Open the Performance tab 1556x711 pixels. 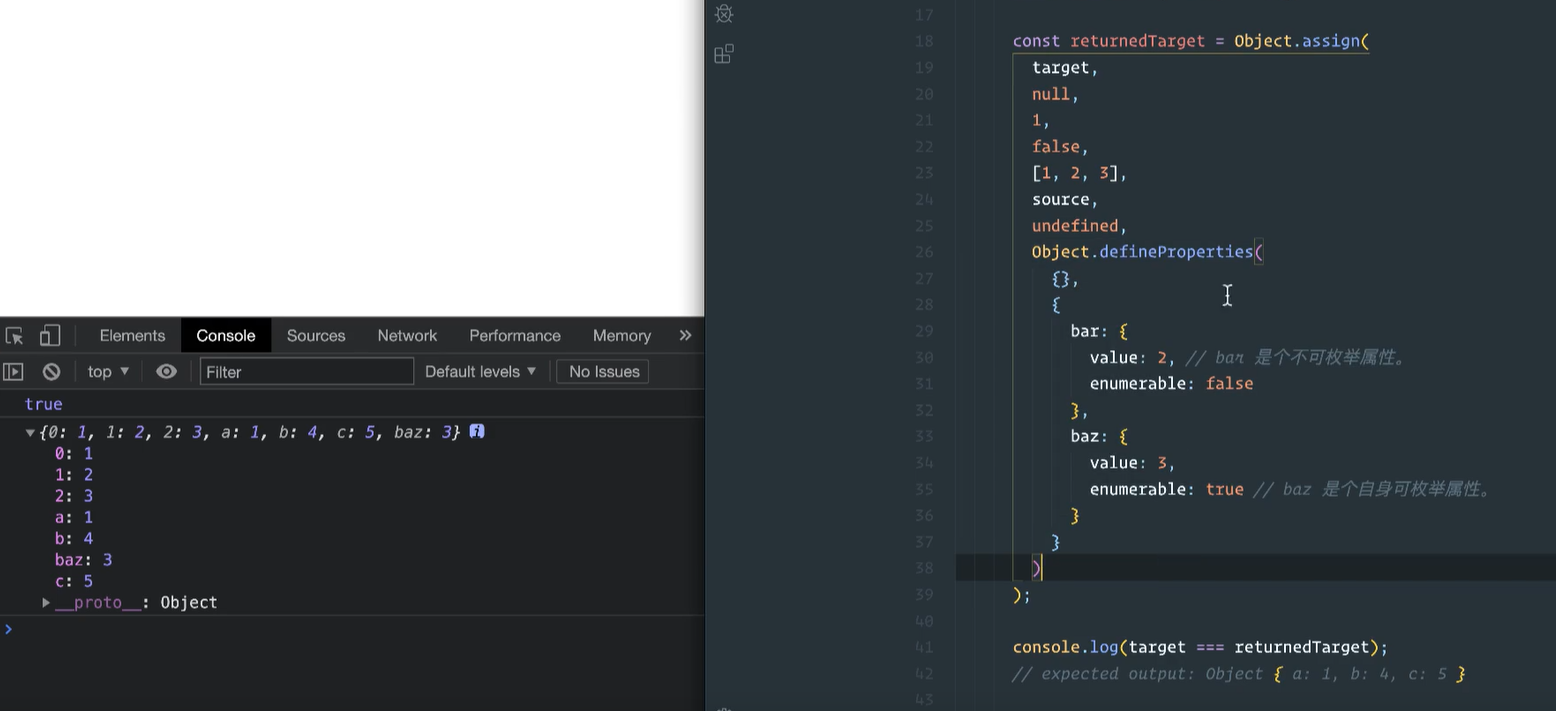[515, 336]
